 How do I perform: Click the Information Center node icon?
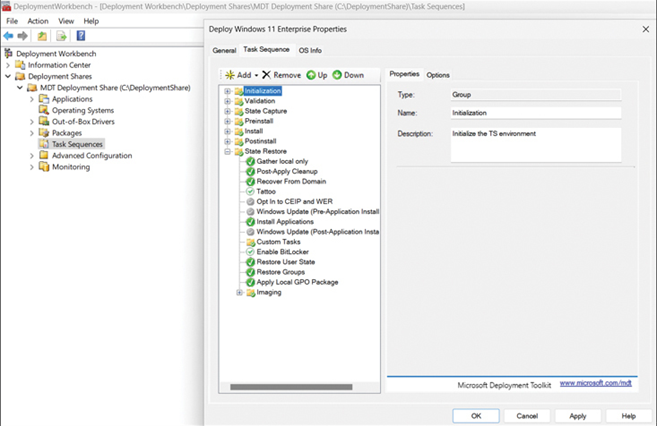click(x=20, y=65)
